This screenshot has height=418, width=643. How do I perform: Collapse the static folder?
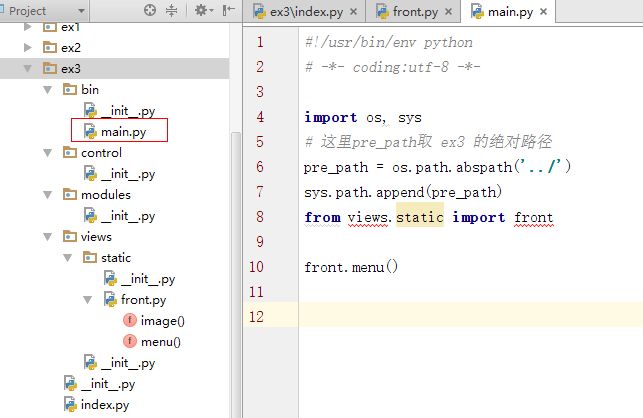coord(68,258)
